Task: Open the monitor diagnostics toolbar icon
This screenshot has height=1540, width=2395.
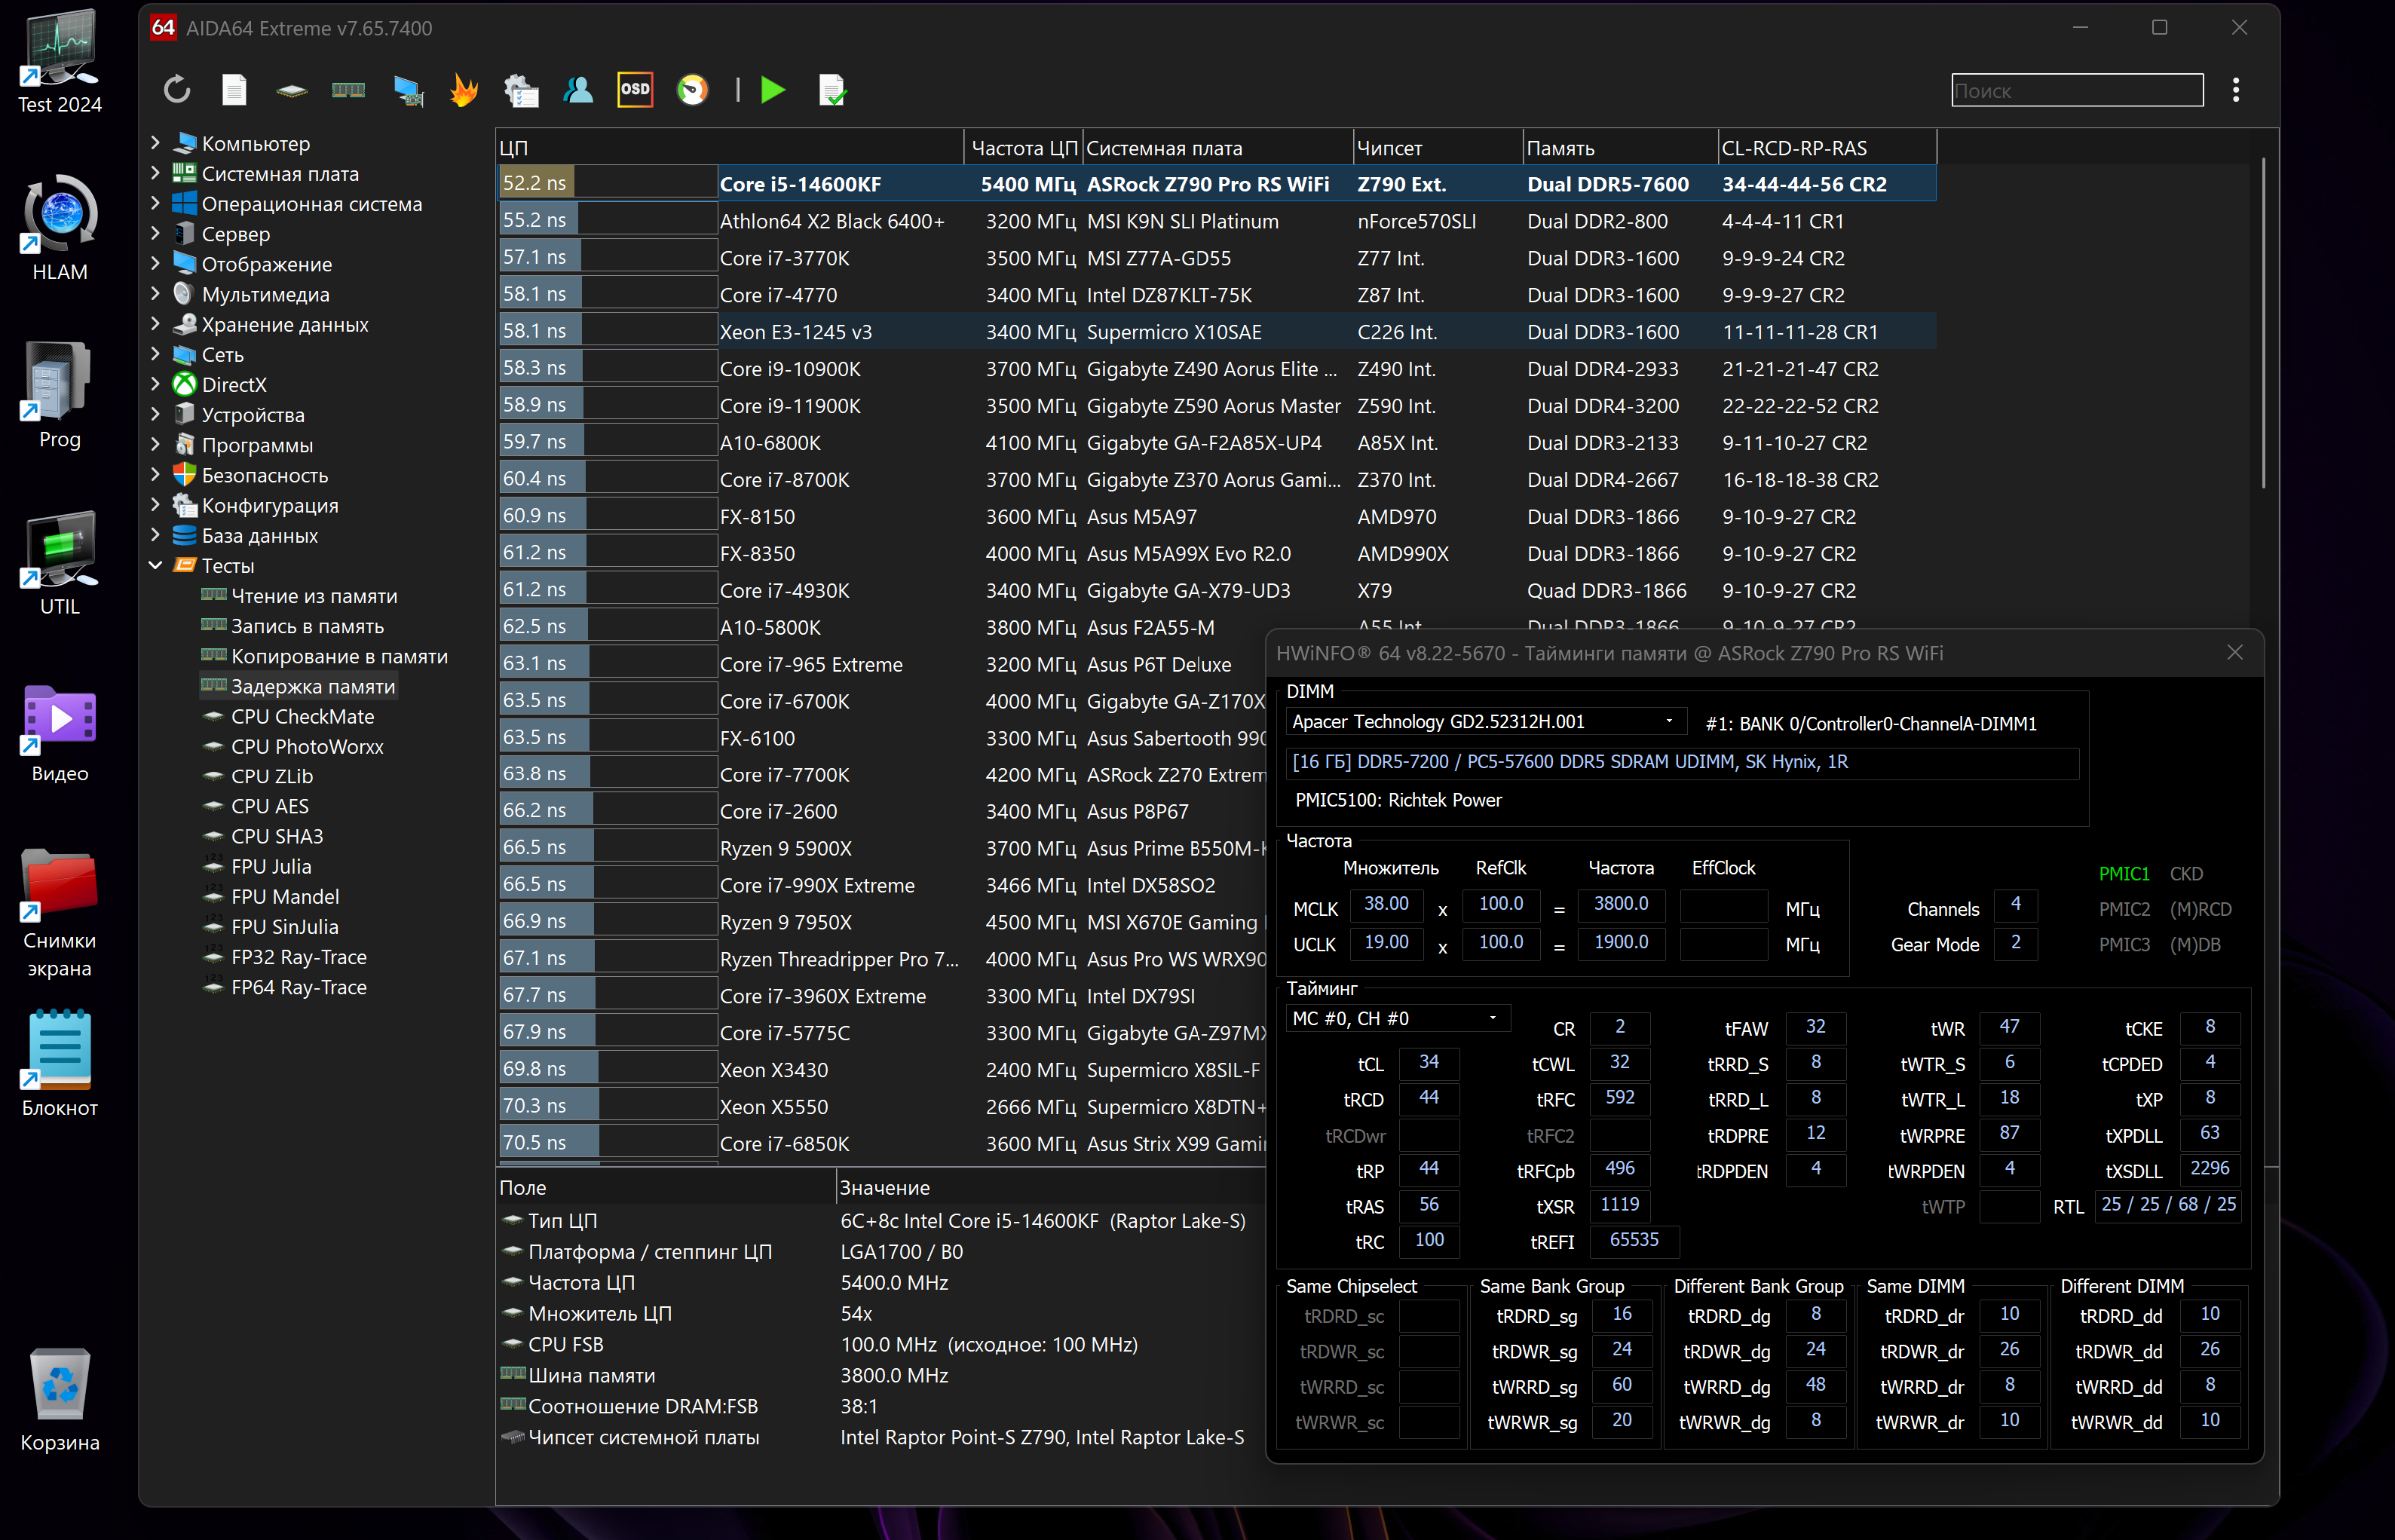Action: (407, 90)
